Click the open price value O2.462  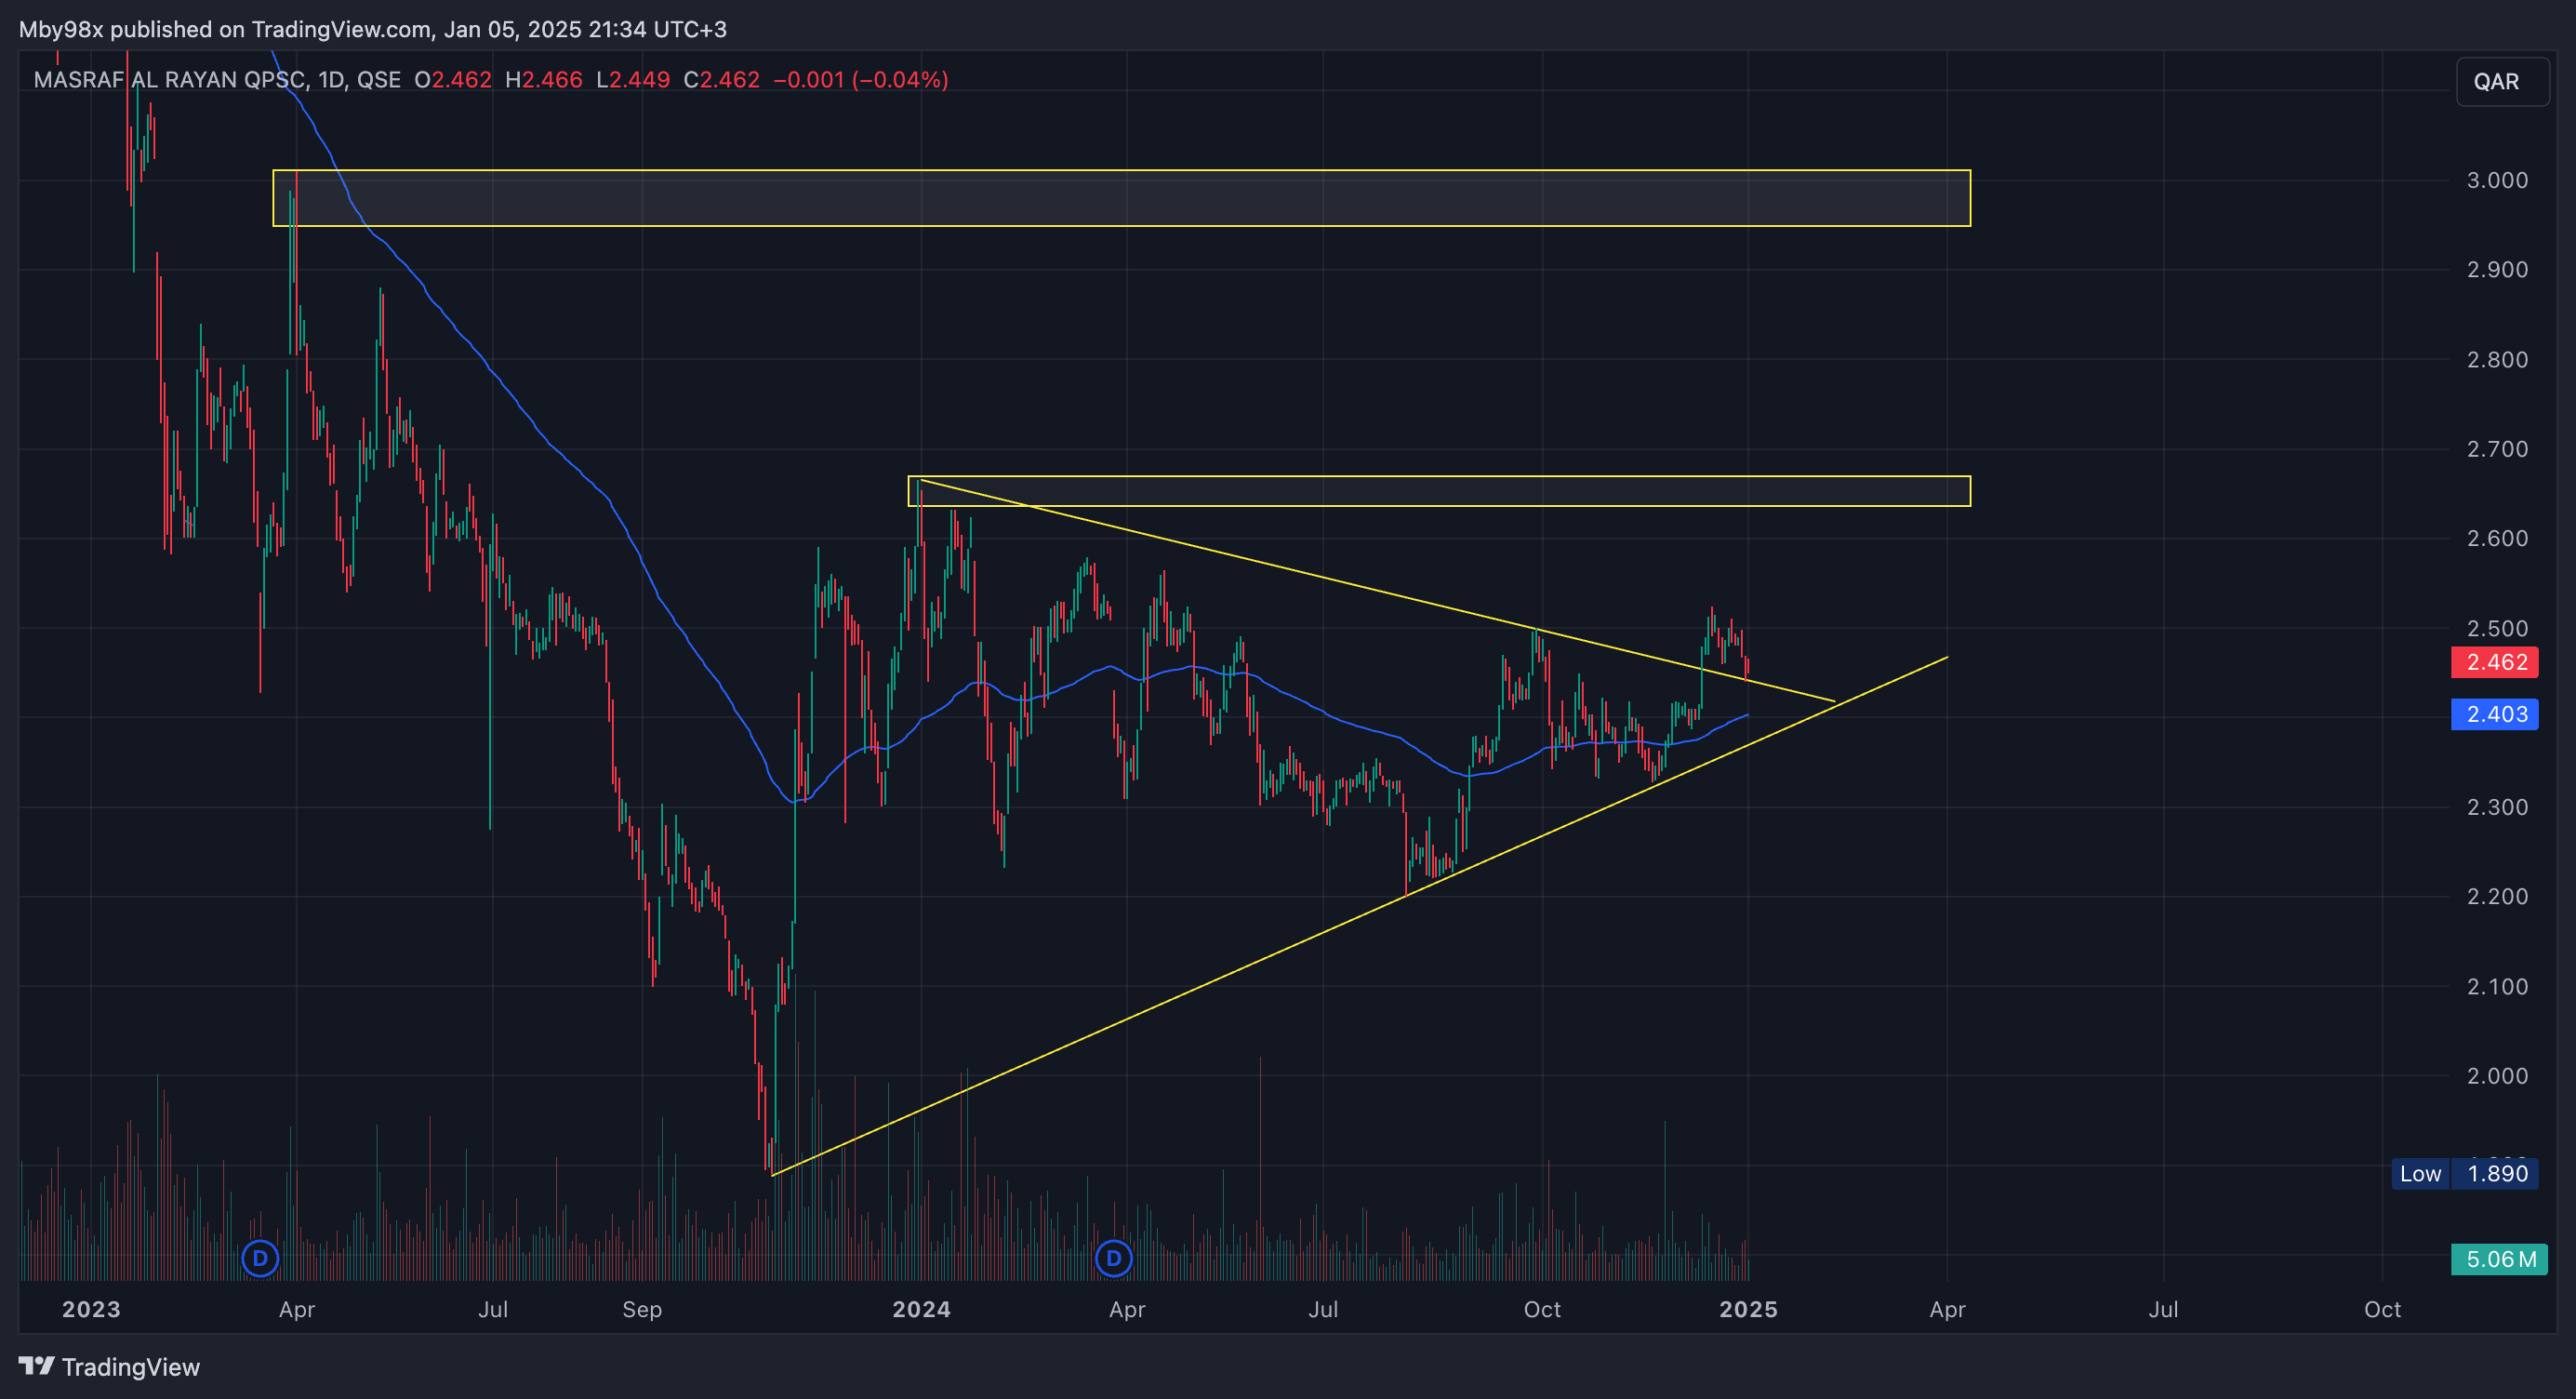(x=453, y=80)
